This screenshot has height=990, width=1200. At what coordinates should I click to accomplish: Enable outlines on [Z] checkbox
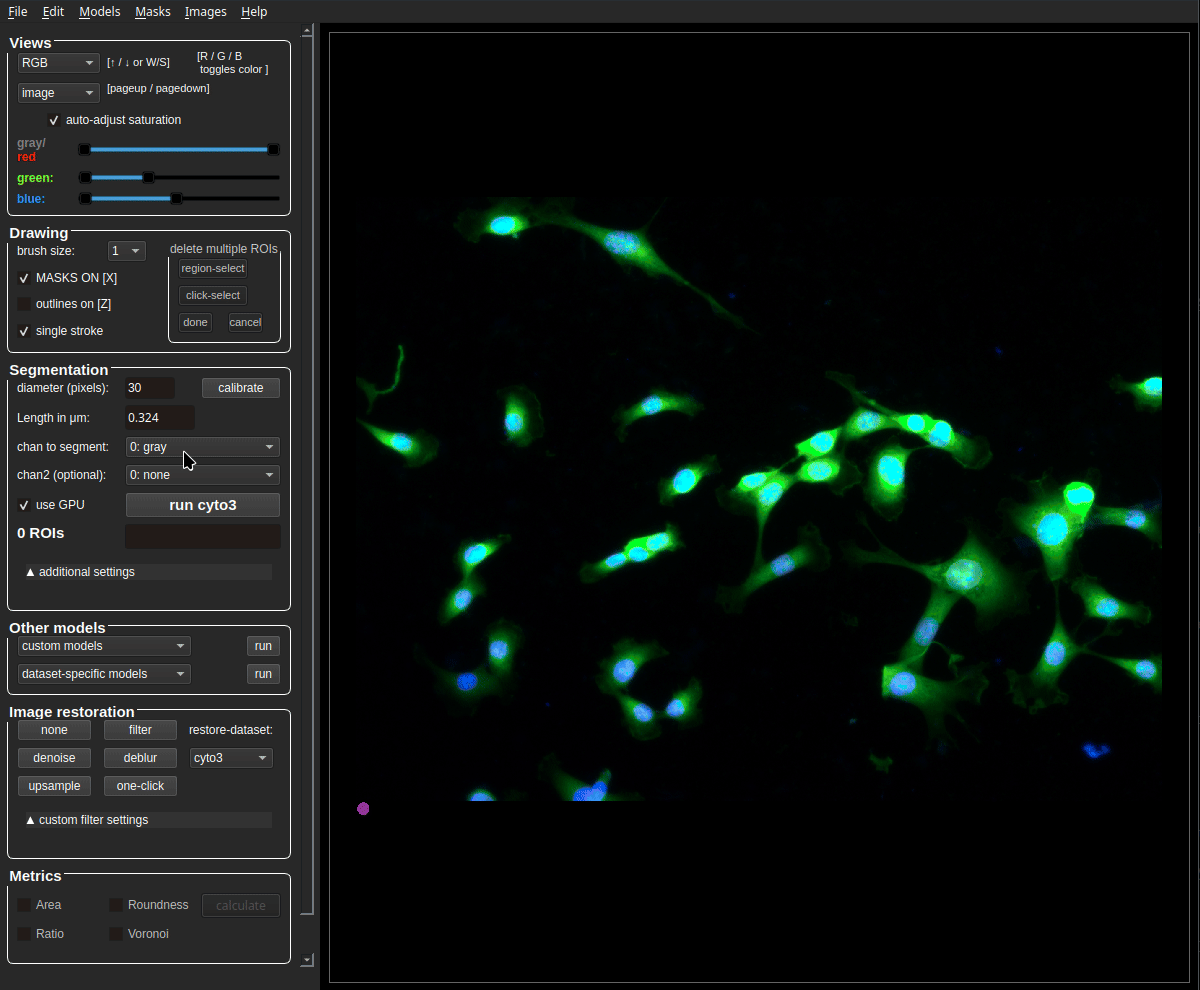24,304
